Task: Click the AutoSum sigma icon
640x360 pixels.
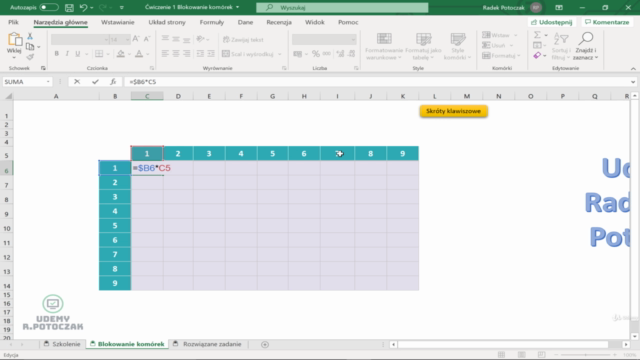Action: click(538, 35)
